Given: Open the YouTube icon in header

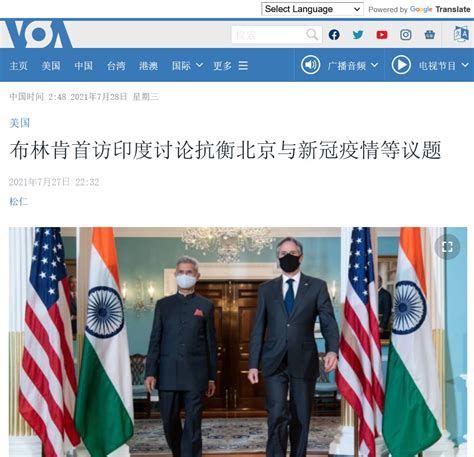Looking at the screenshot, I should (x=382, y=35).
